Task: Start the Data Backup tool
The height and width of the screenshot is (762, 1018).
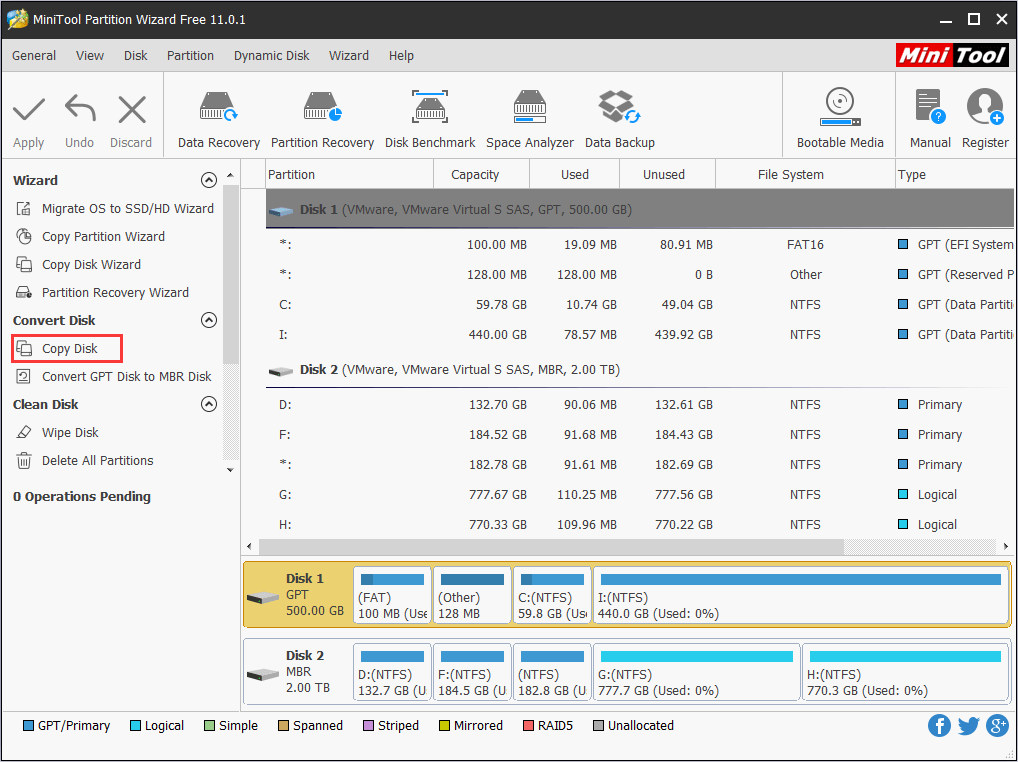Action: 619,114
